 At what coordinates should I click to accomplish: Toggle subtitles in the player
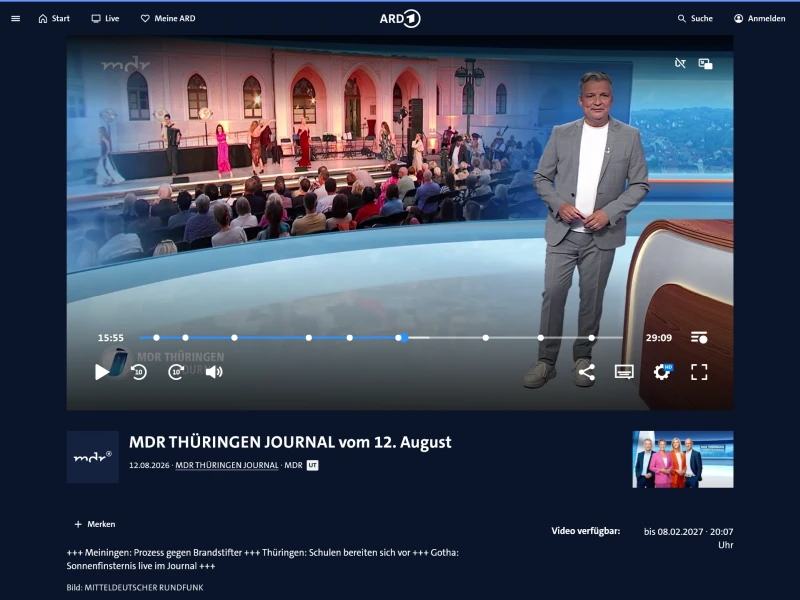tap(624, 372)
